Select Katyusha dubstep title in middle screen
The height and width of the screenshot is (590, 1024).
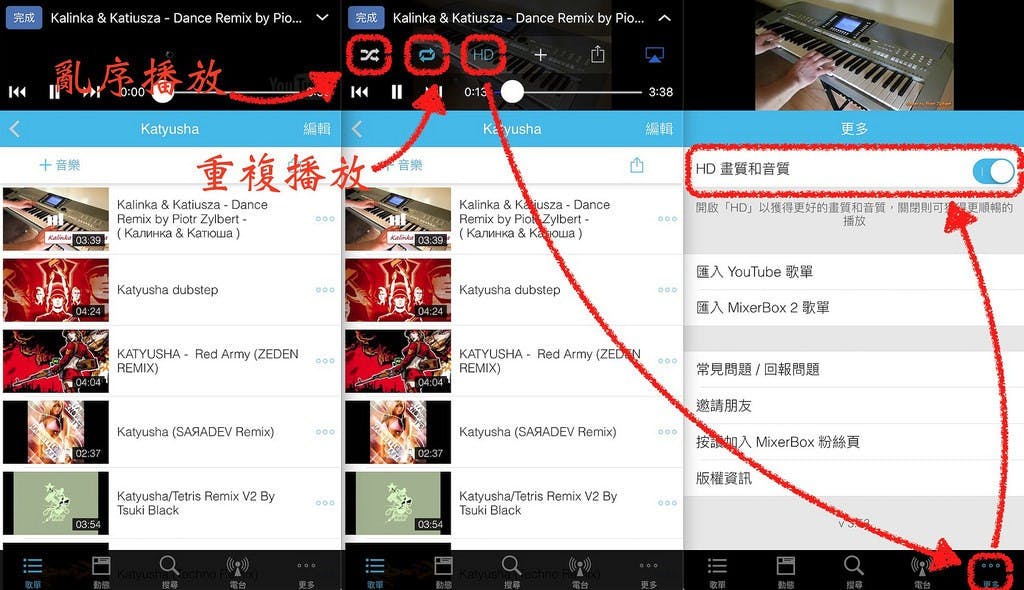(x=509, y=289)
